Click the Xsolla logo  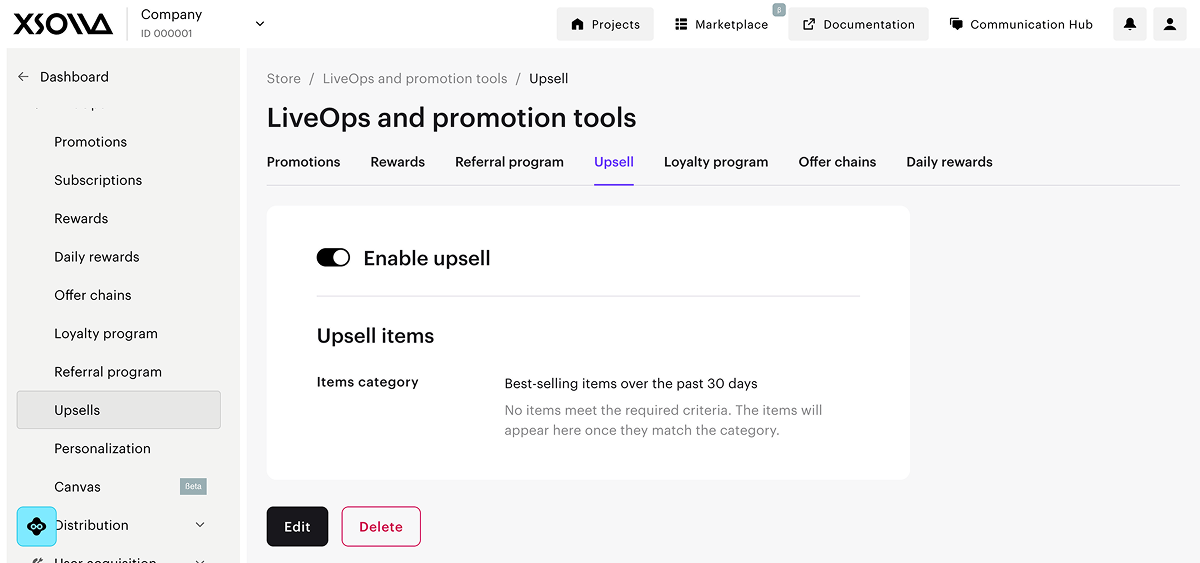[62, 24]
